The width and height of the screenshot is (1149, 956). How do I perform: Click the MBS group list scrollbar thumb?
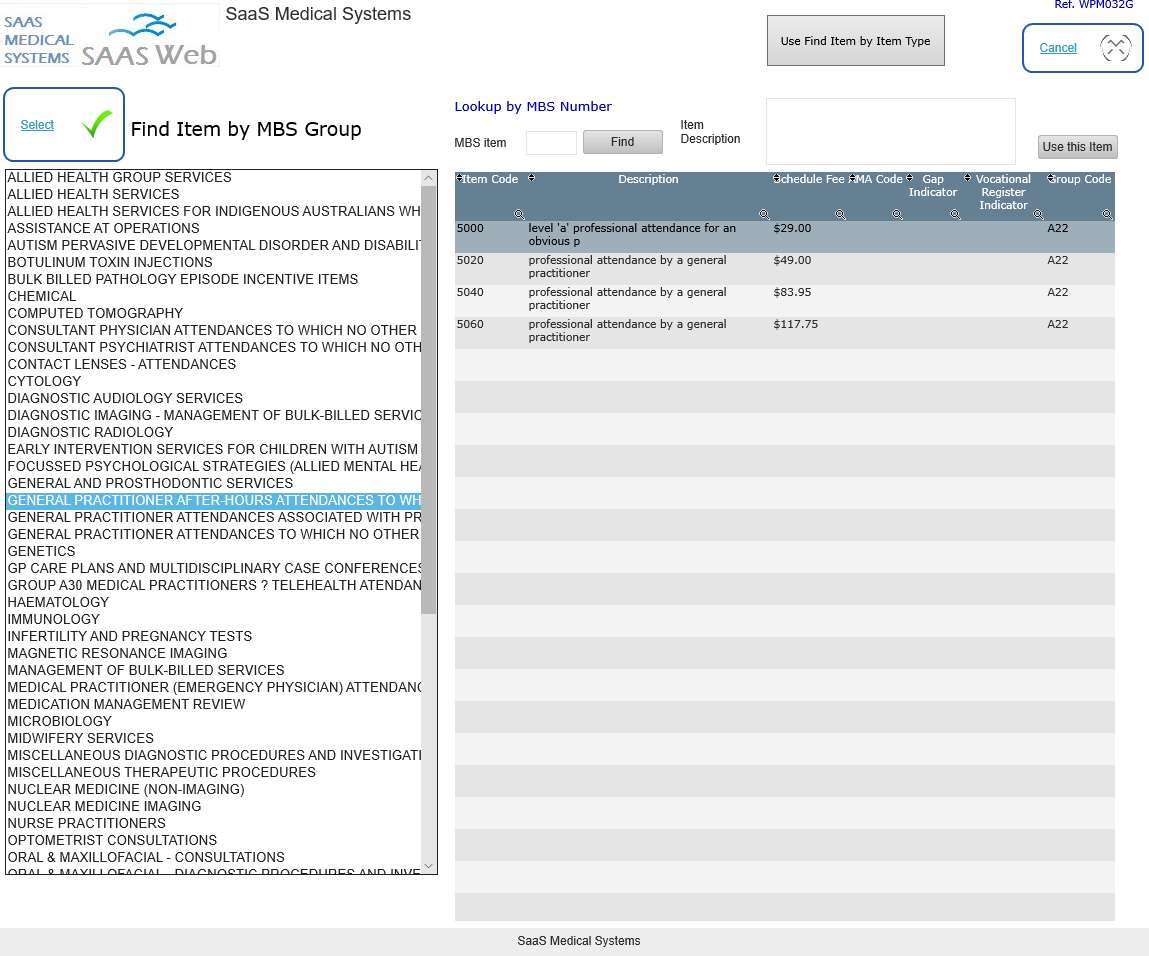coord(429,399)
